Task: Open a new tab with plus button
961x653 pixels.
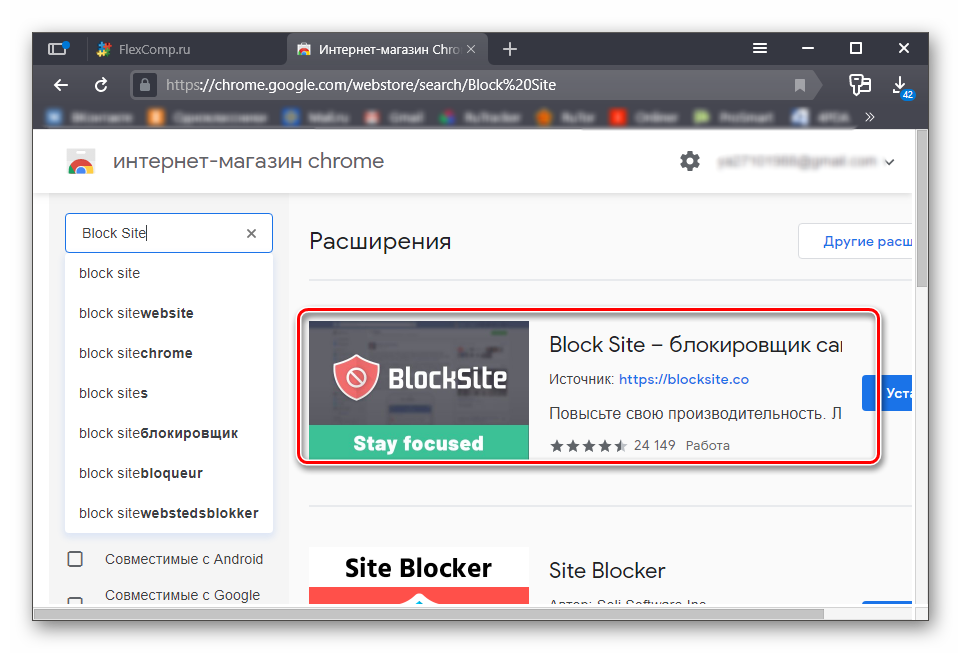Action: [x=510, y=49]
